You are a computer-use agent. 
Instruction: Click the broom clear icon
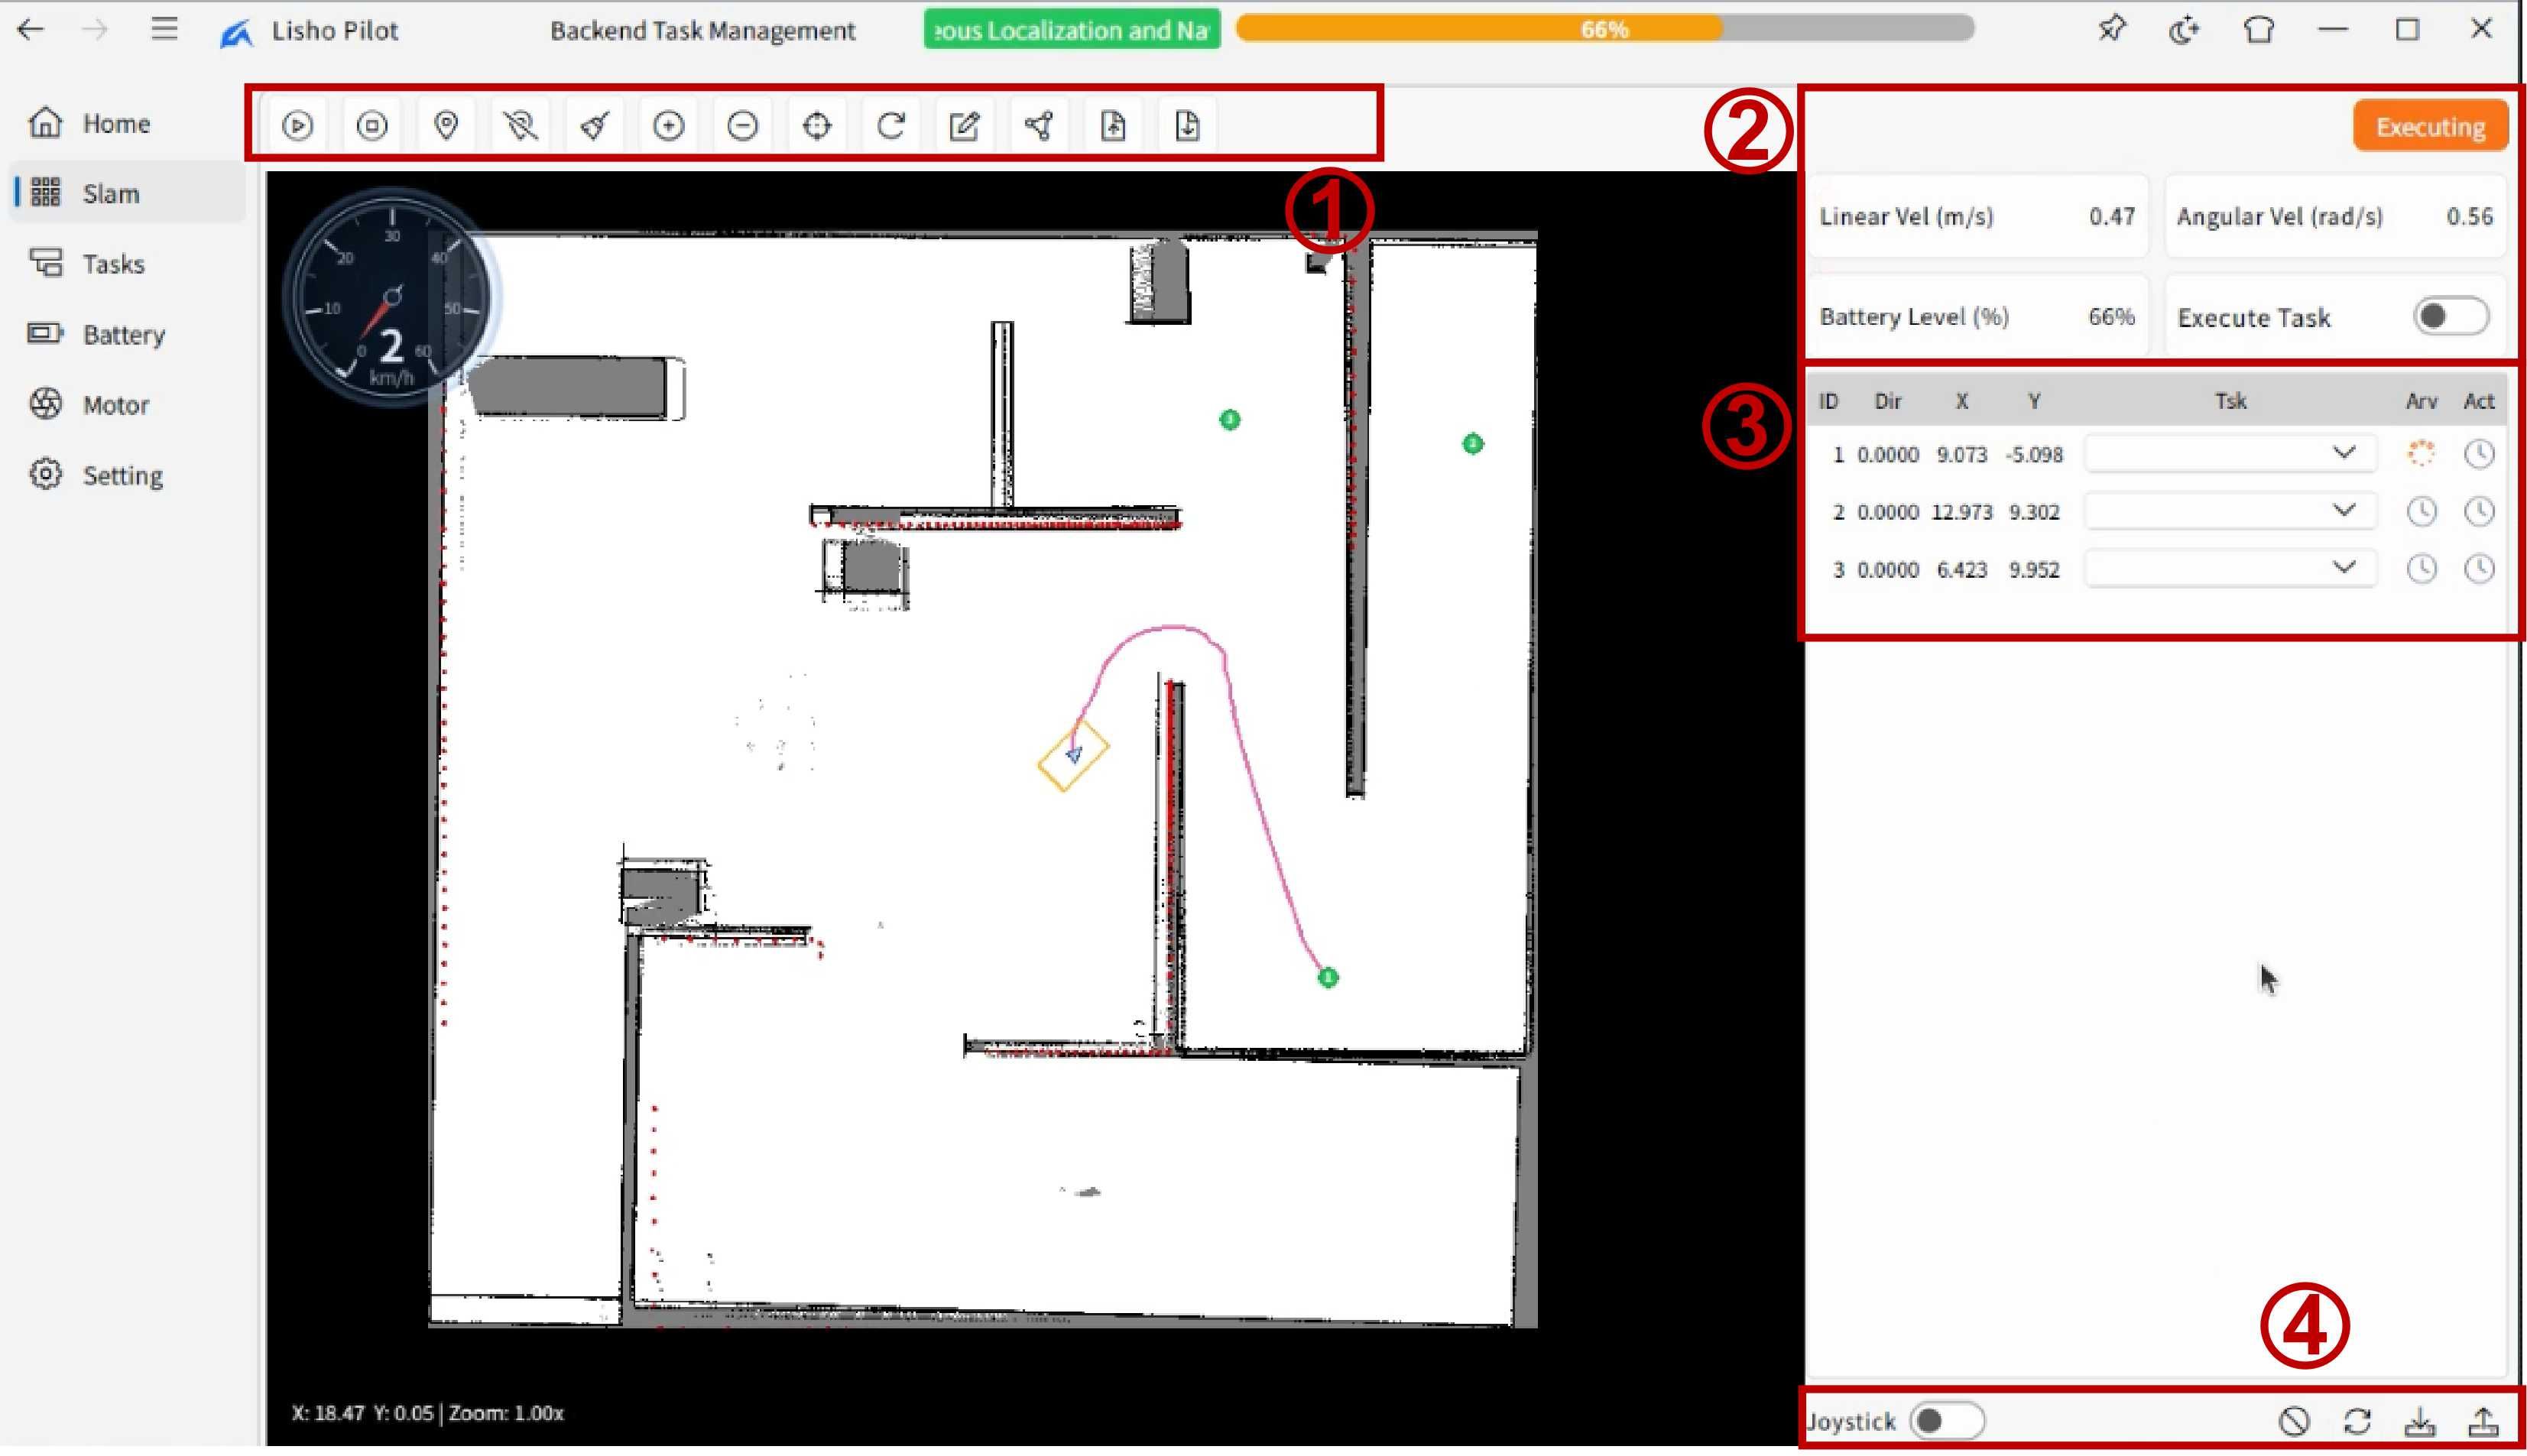(x=595, y=126)
